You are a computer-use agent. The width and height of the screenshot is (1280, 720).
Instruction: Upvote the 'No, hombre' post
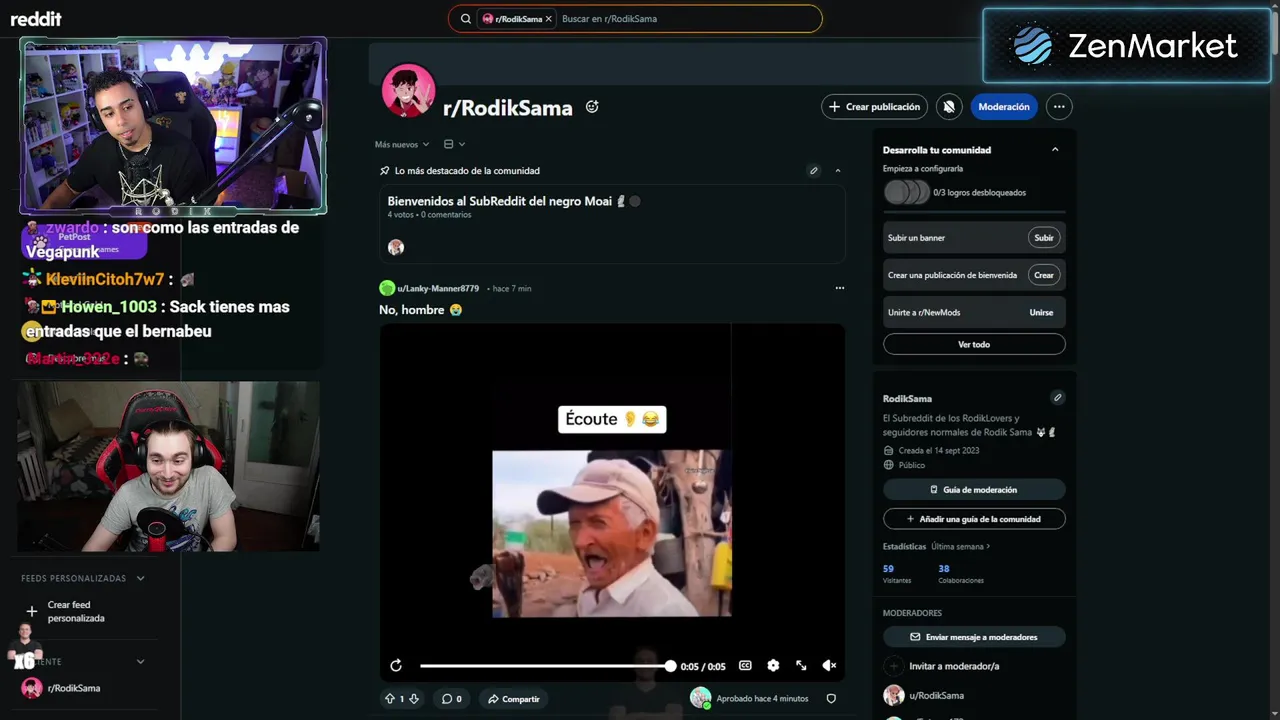(390, 699)
